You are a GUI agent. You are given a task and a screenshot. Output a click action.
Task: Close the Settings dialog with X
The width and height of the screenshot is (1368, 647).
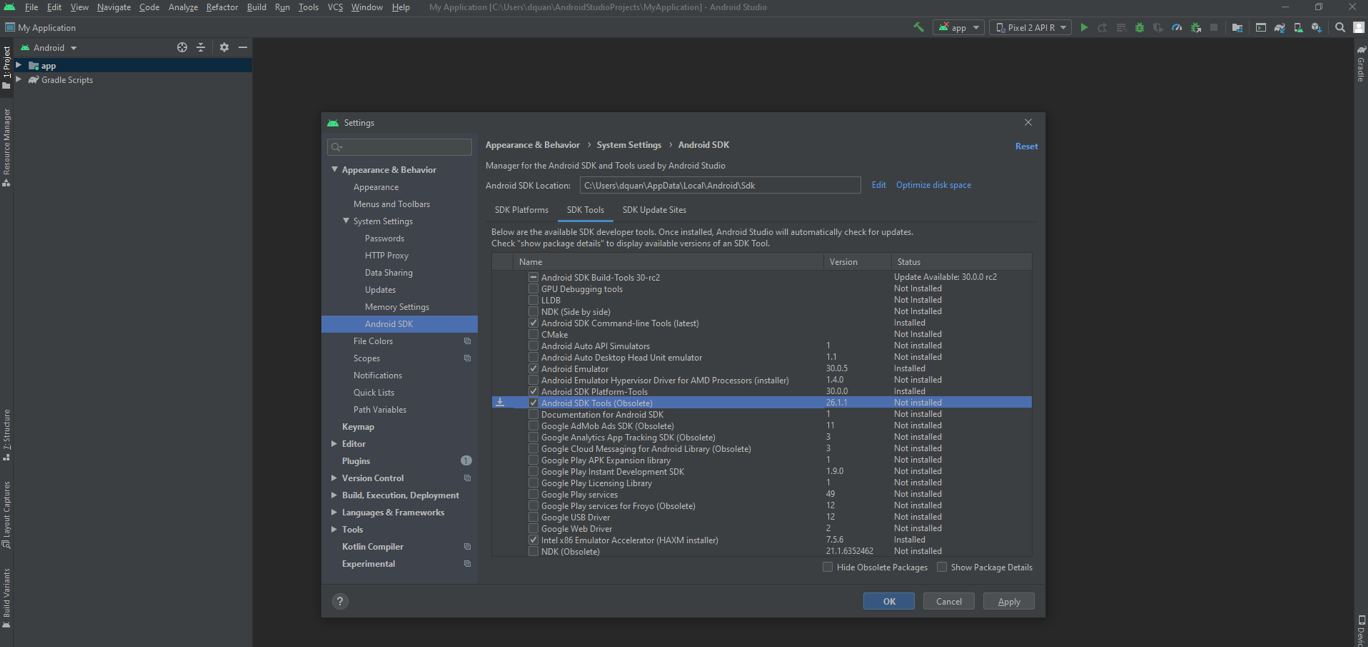[x=1028, y=122]
